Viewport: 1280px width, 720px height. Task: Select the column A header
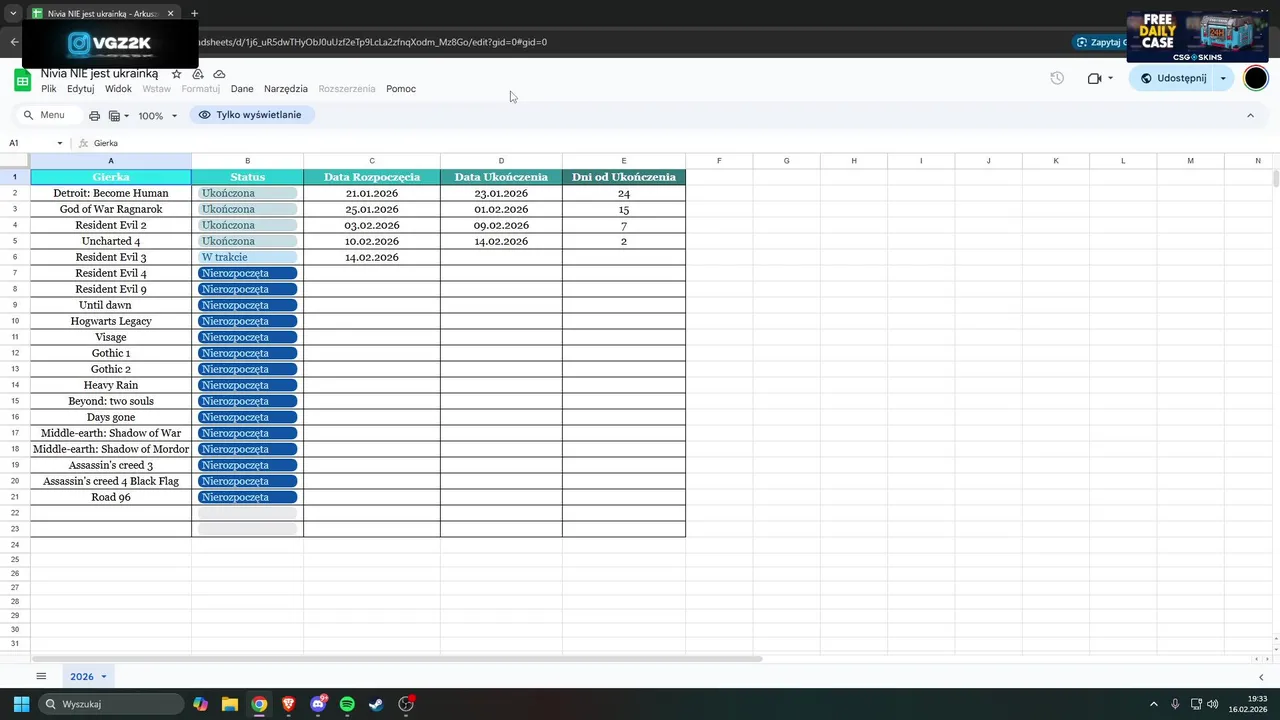[x=111, y=160]
